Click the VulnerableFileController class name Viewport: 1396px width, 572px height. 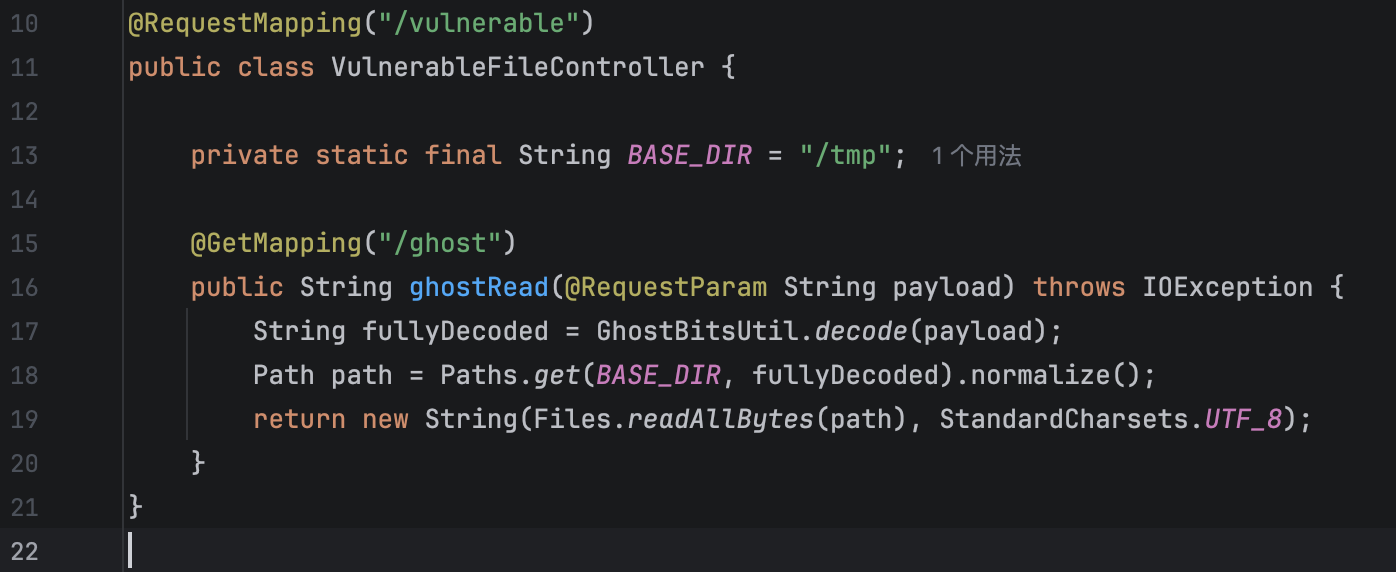click(518, 67)
